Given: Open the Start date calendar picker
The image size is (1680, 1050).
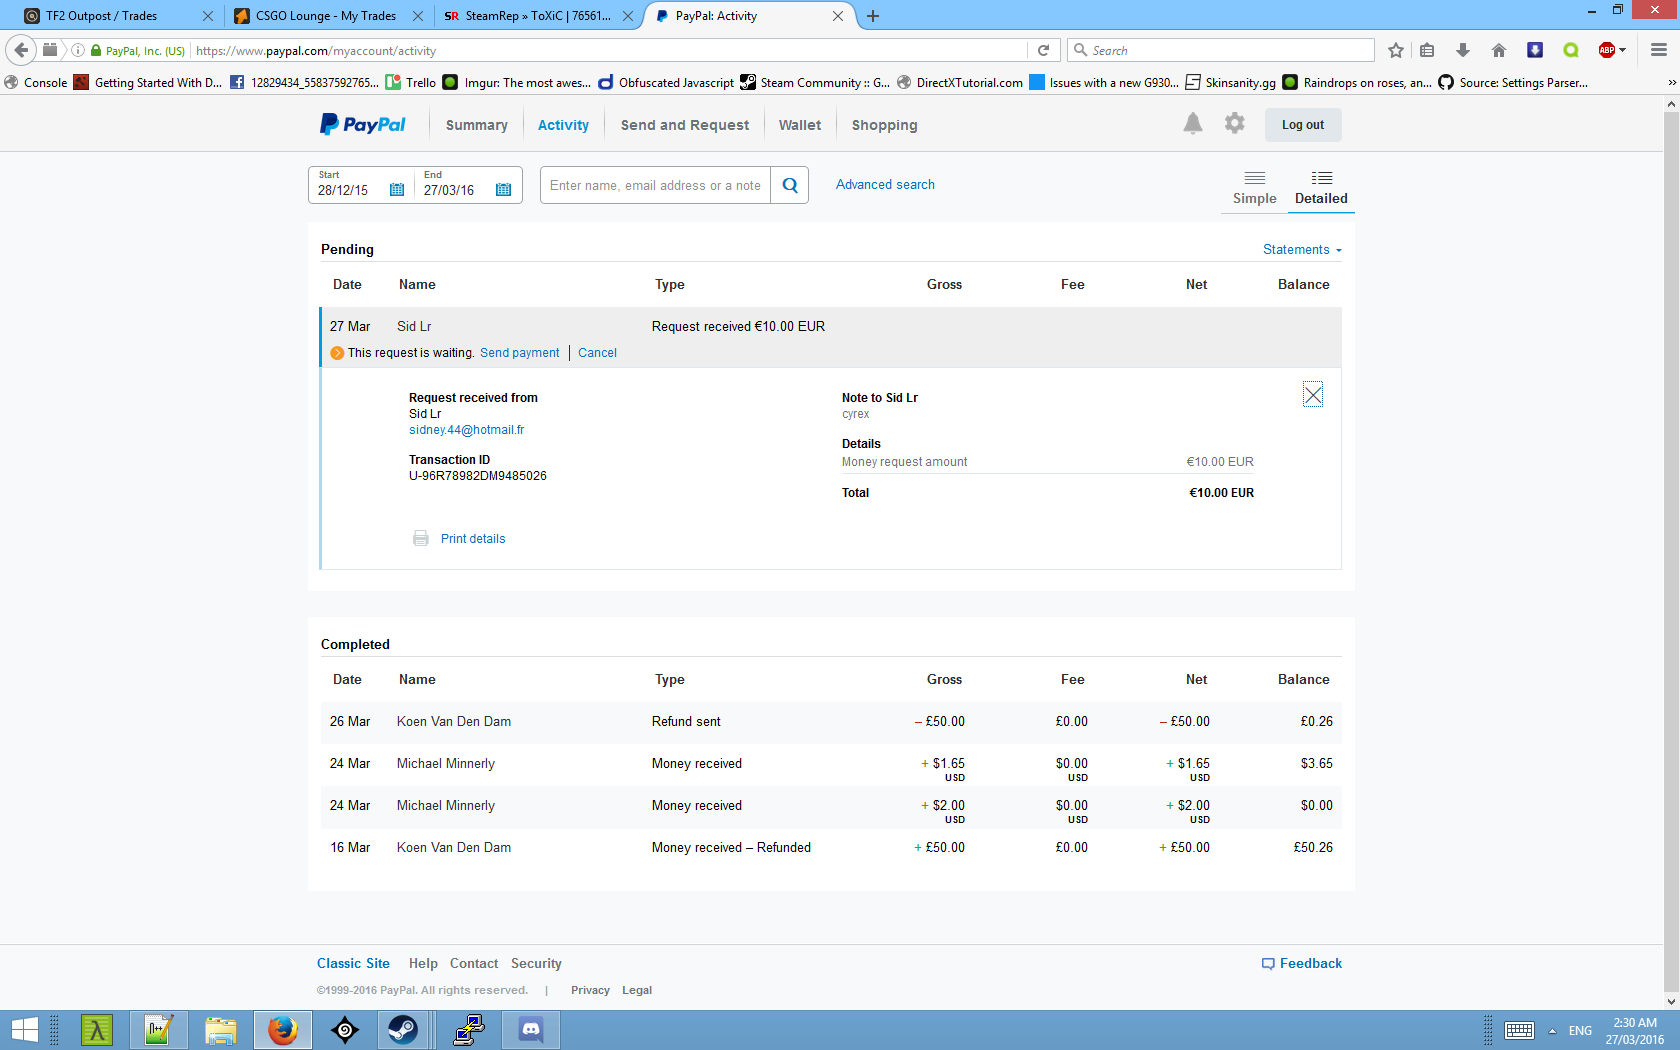Looking at the screenshot, I should 397,190.
